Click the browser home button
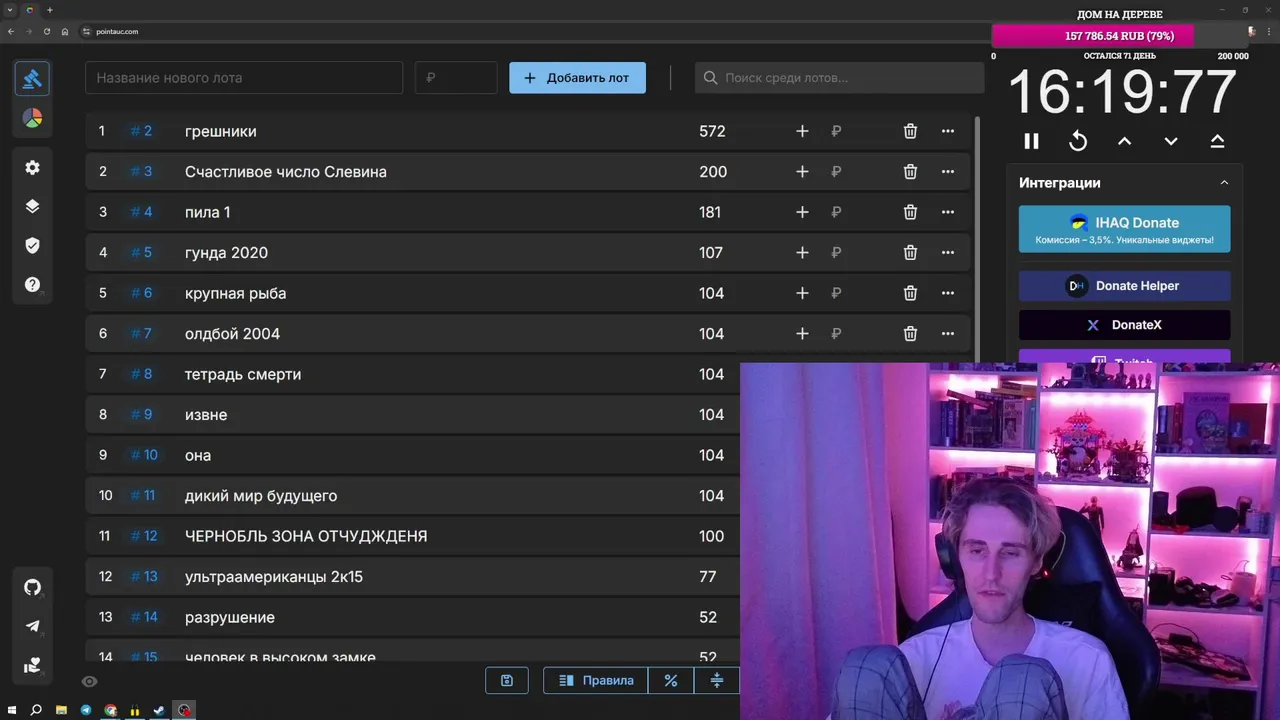 click(65, 32)
